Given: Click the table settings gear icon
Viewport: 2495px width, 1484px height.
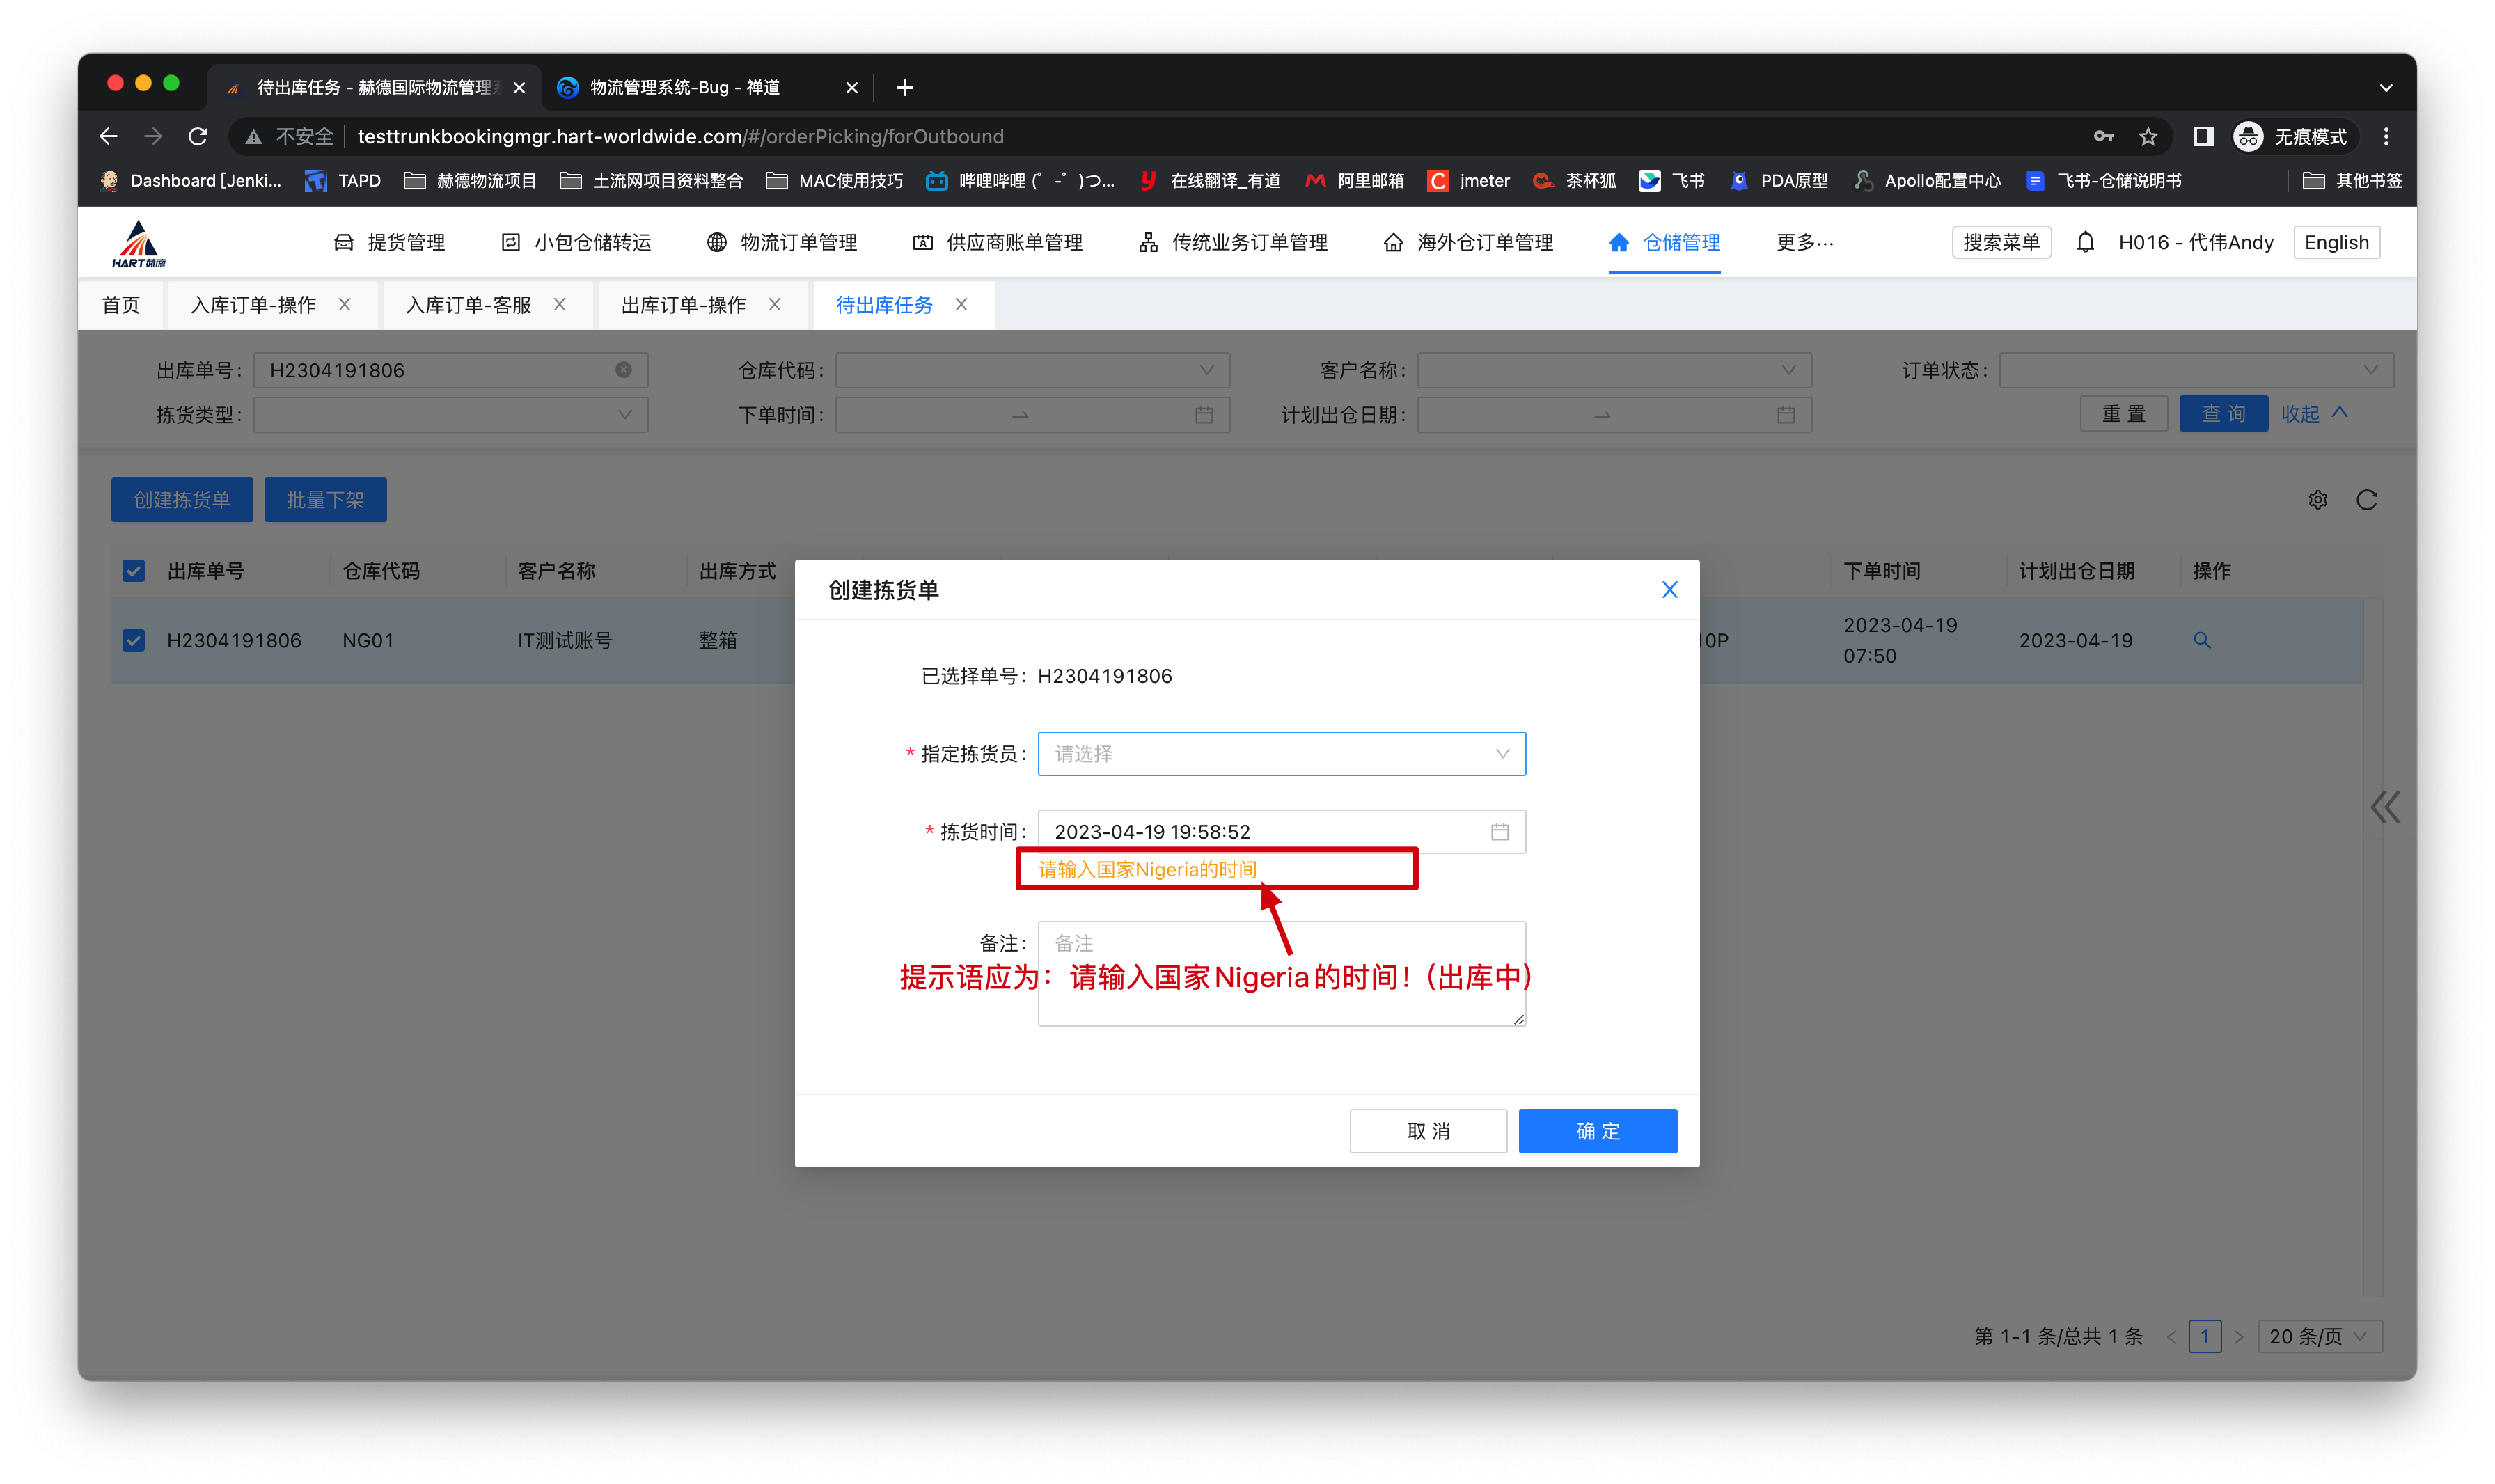Looking at the screenshot, I should pyautogui.click(x=2317, y=500).
